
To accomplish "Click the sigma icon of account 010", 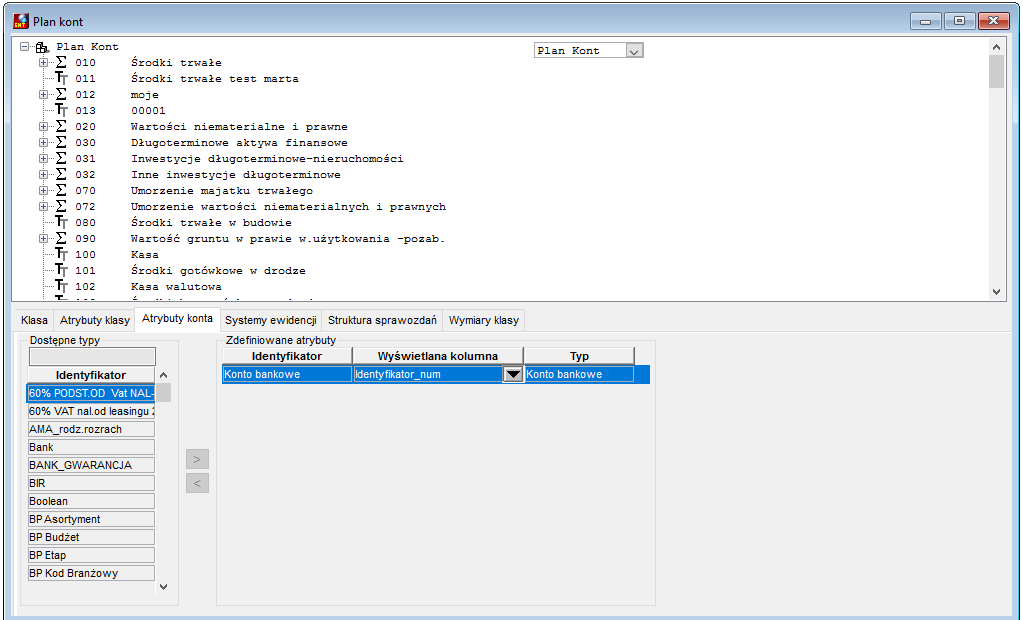I will coord(61,63).
